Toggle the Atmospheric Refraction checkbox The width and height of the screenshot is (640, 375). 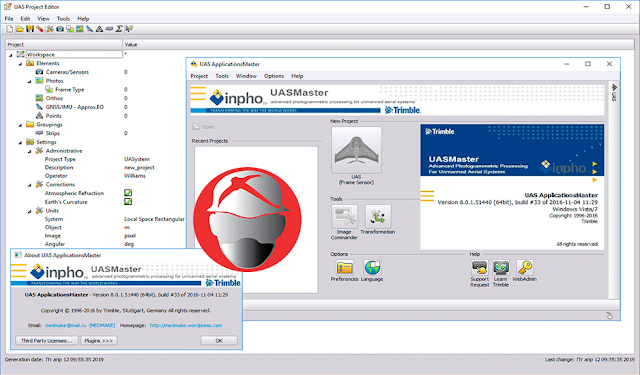[128, 193]
